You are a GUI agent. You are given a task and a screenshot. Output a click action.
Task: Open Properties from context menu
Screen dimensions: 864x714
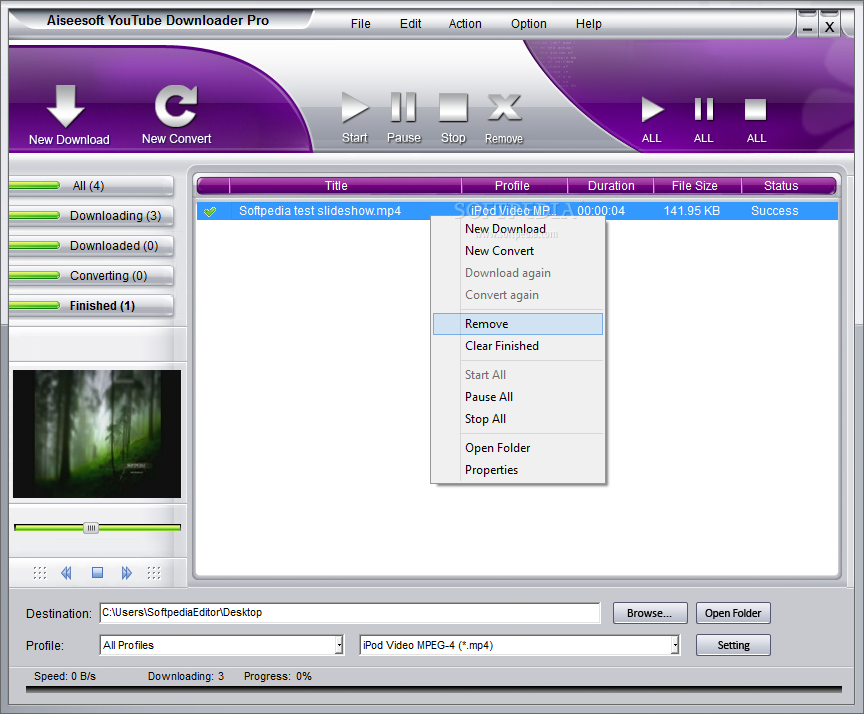(x=518, y=470)
